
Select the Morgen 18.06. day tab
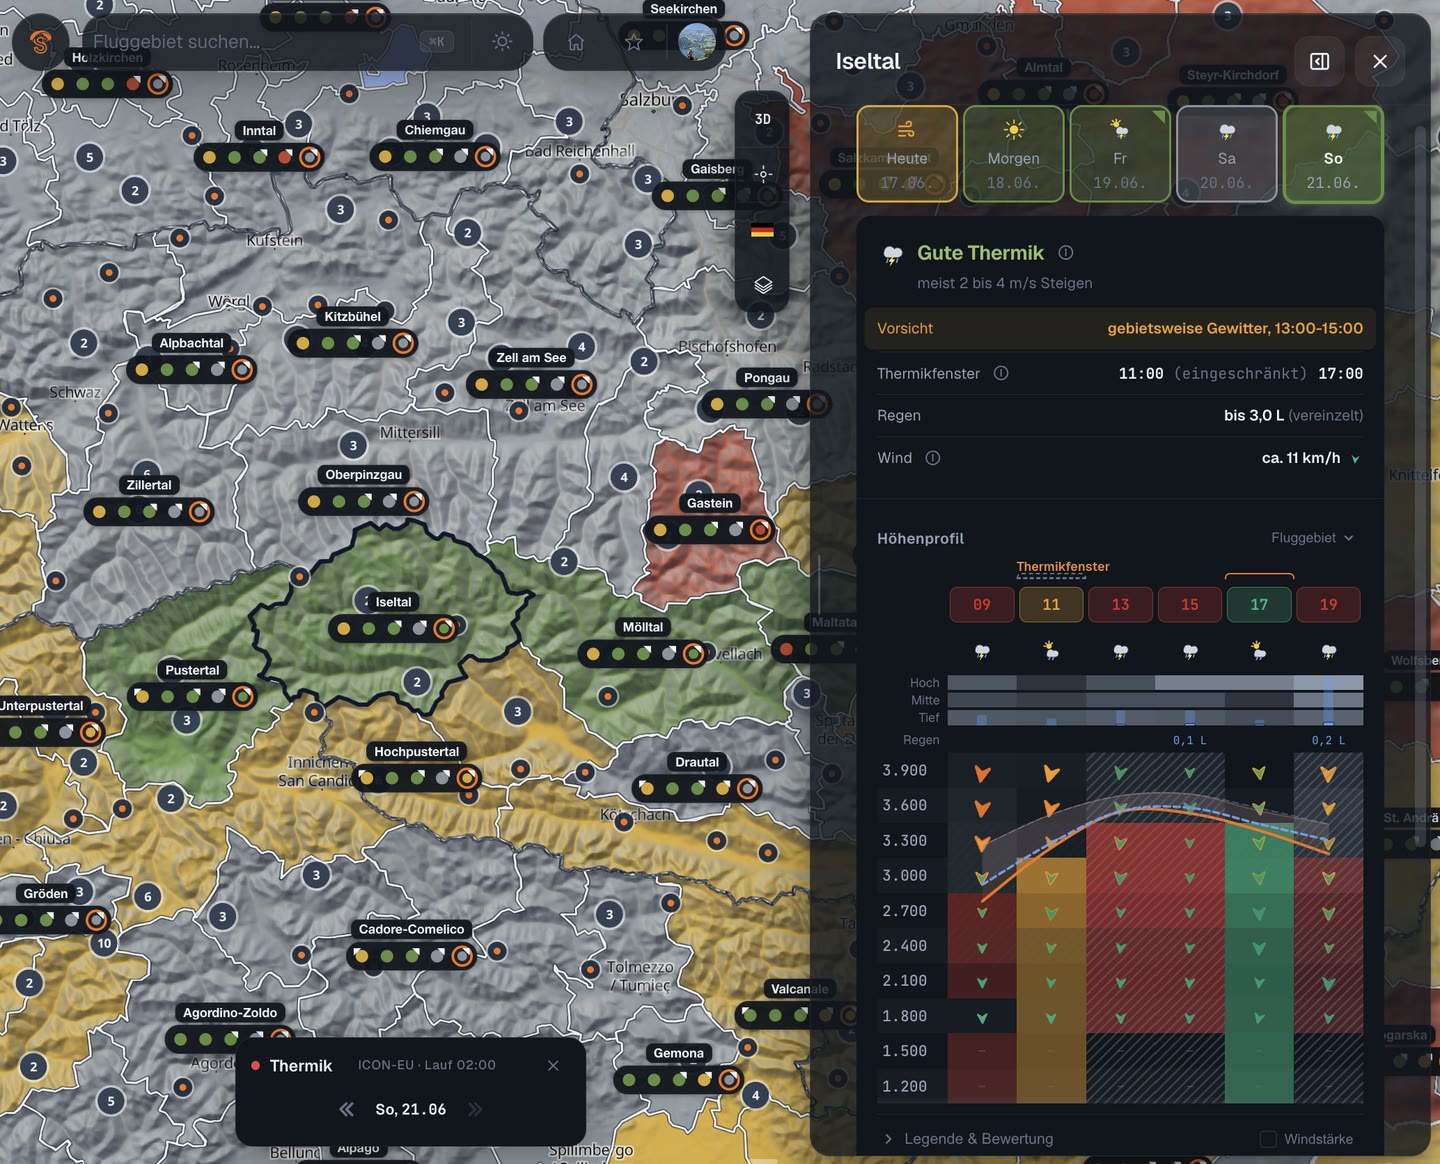point(1013,154)
